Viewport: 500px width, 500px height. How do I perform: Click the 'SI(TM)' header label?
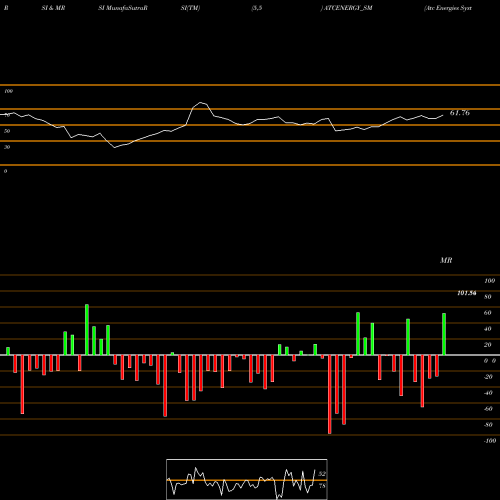(190, 8)
